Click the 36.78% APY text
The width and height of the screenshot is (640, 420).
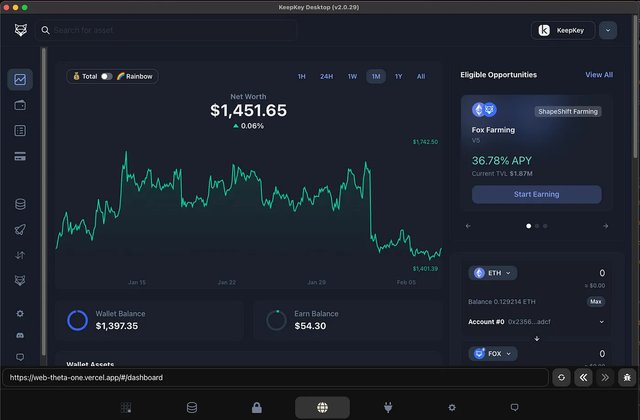point(502,161)
